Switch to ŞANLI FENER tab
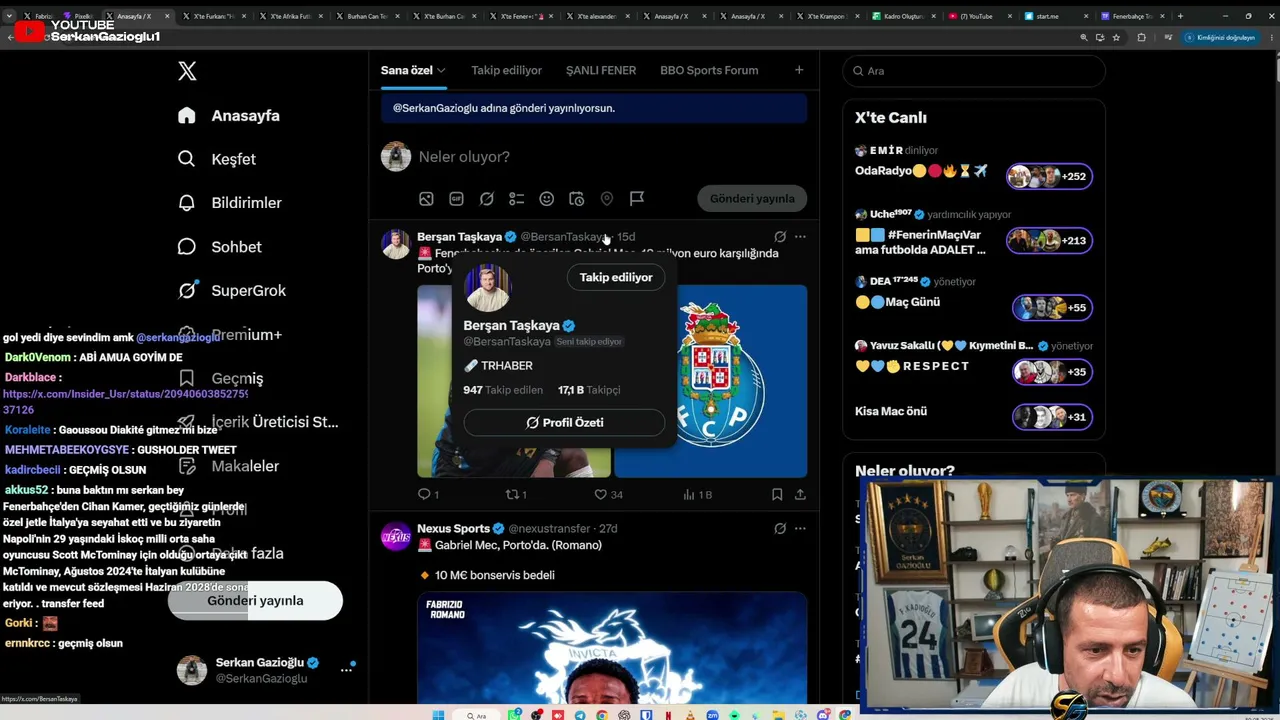1280x720 pixels. 601,71
